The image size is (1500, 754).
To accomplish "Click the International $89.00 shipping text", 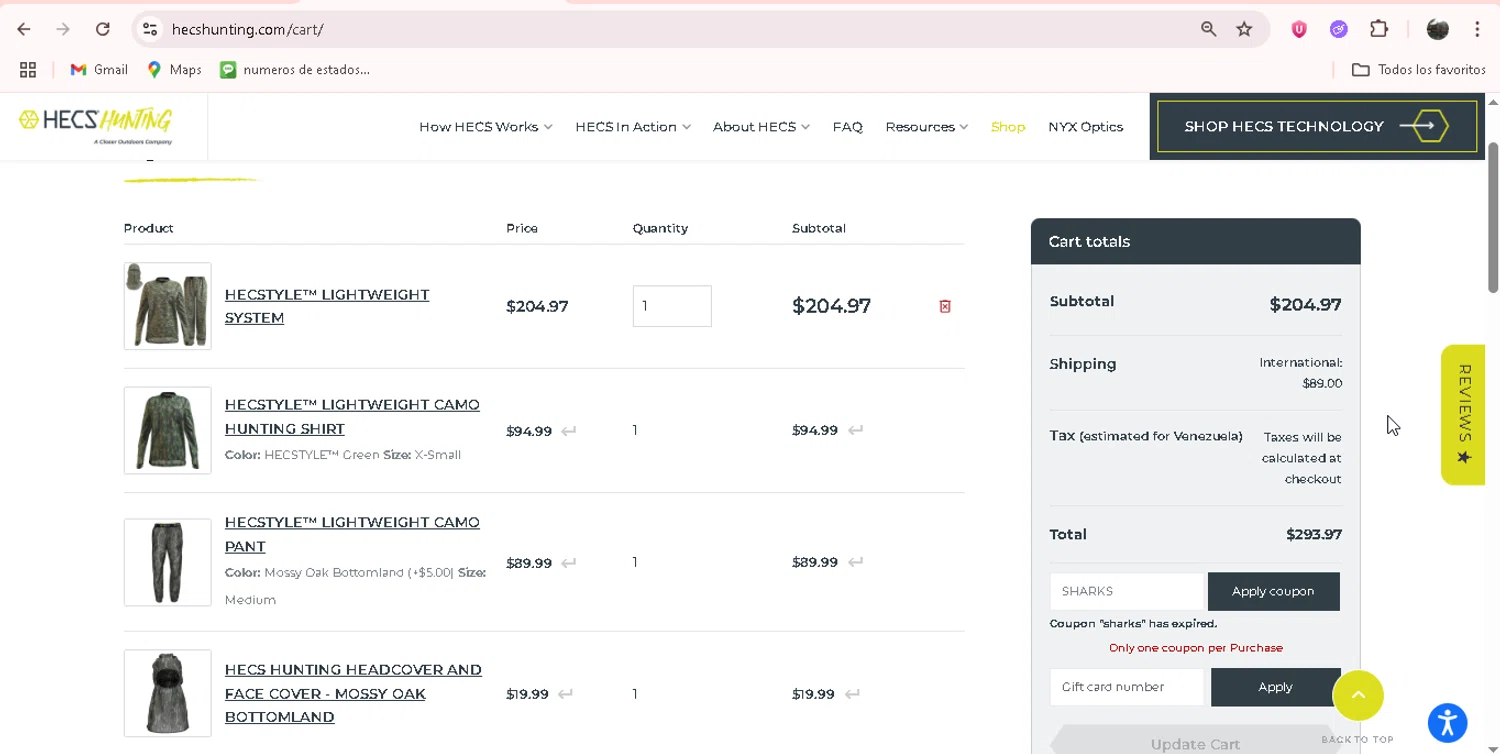I will point(1301,373).
